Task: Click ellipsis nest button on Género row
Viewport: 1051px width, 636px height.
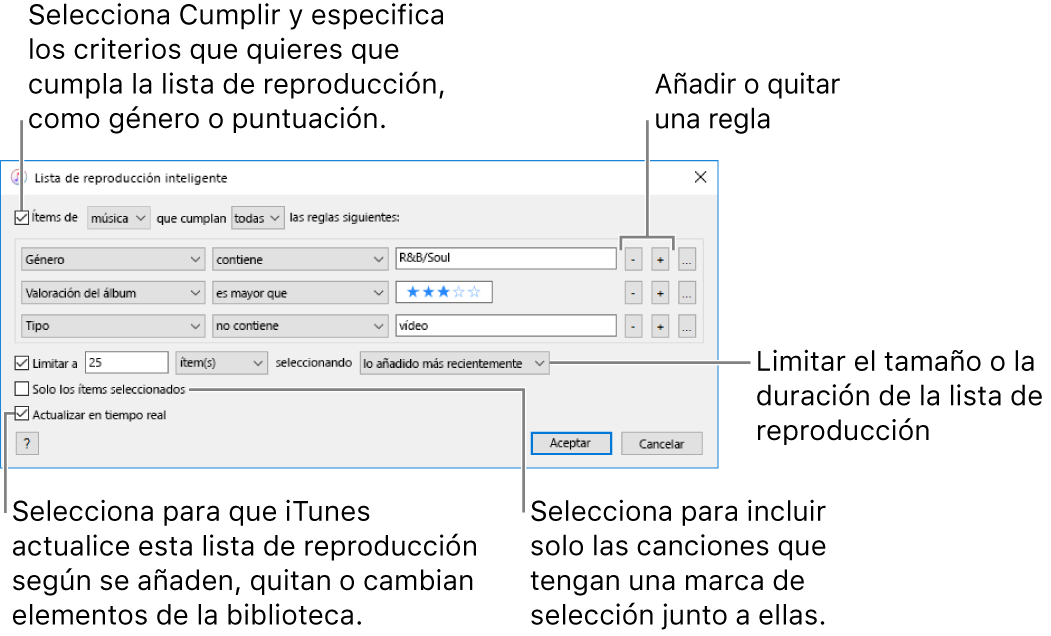Action: (687, 259)
